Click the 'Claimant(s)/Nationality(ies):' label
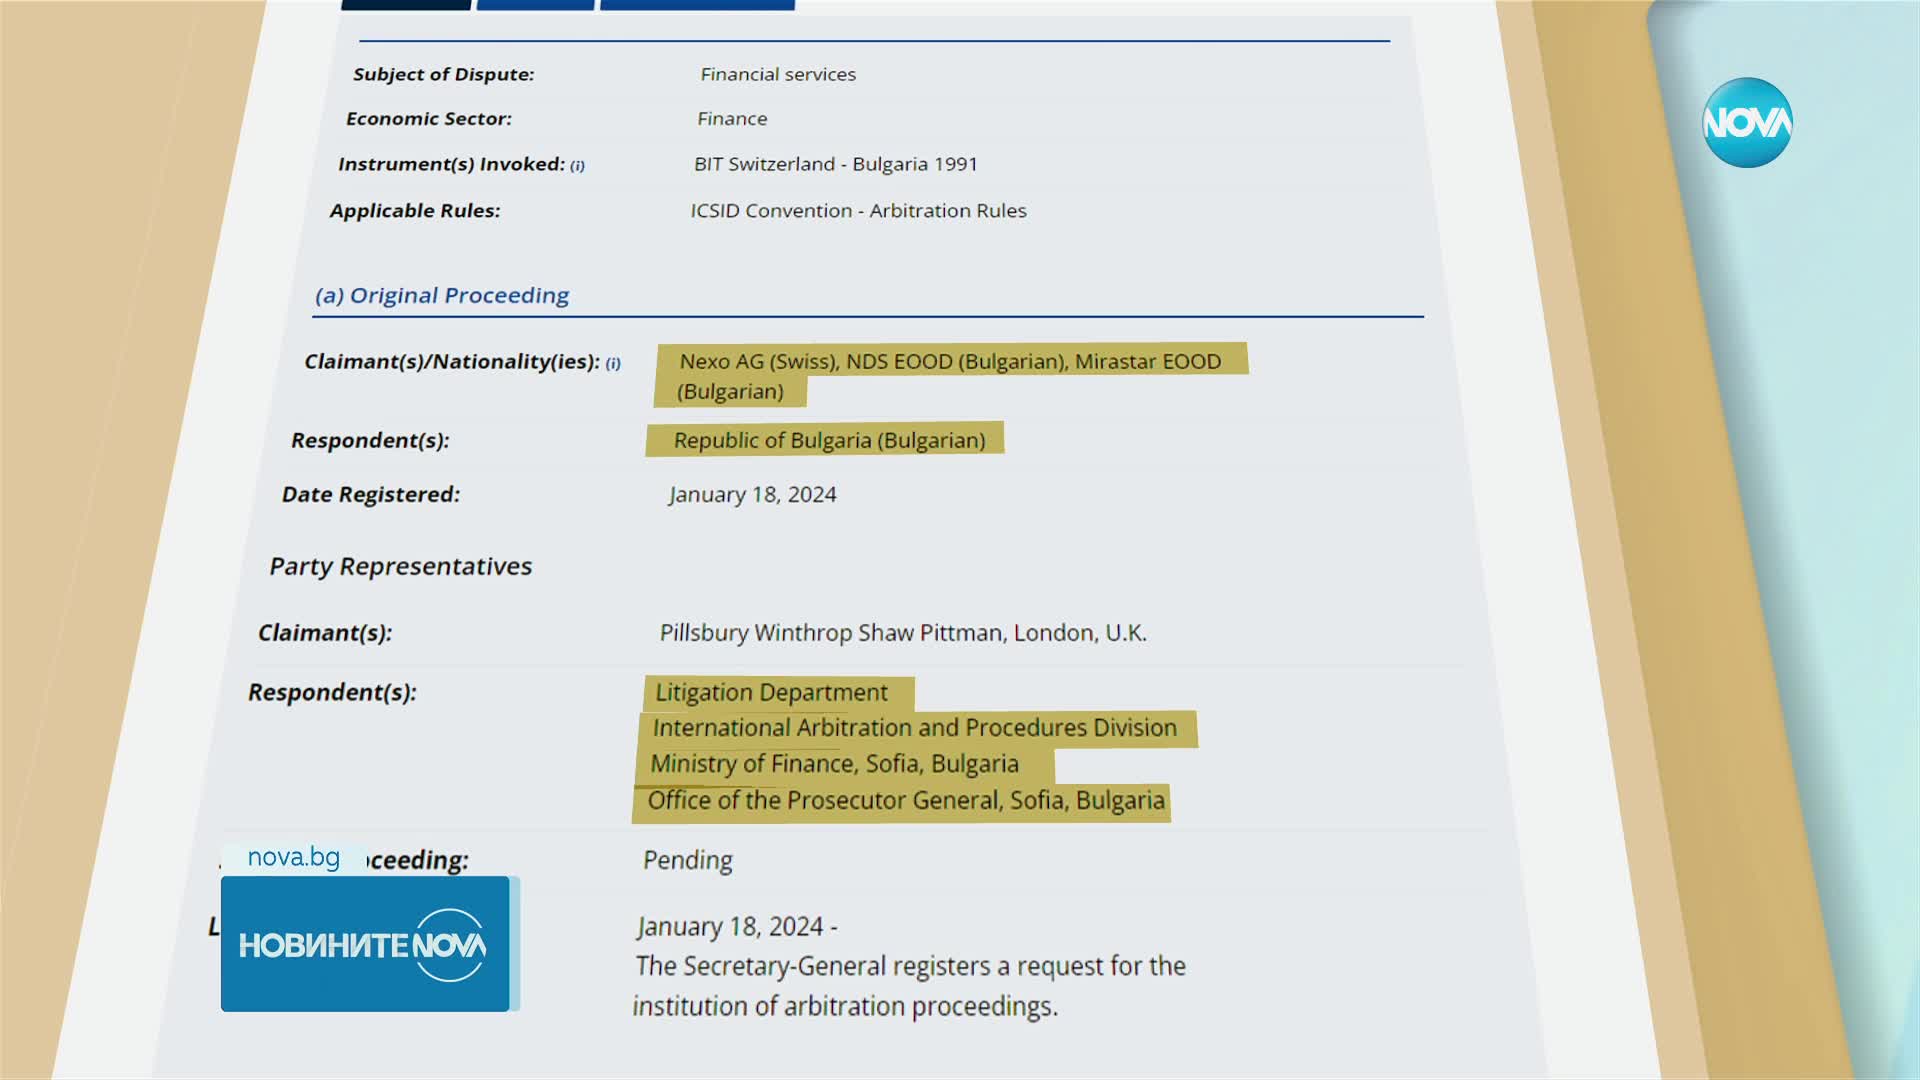This screenshot has width=1920, height=1080. click(x=452, y=361)
